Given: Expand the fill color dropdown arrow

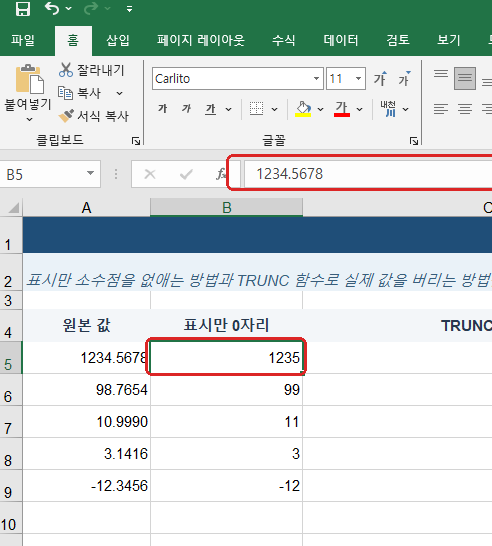Looking at the screenshot, I should point(320,109).
